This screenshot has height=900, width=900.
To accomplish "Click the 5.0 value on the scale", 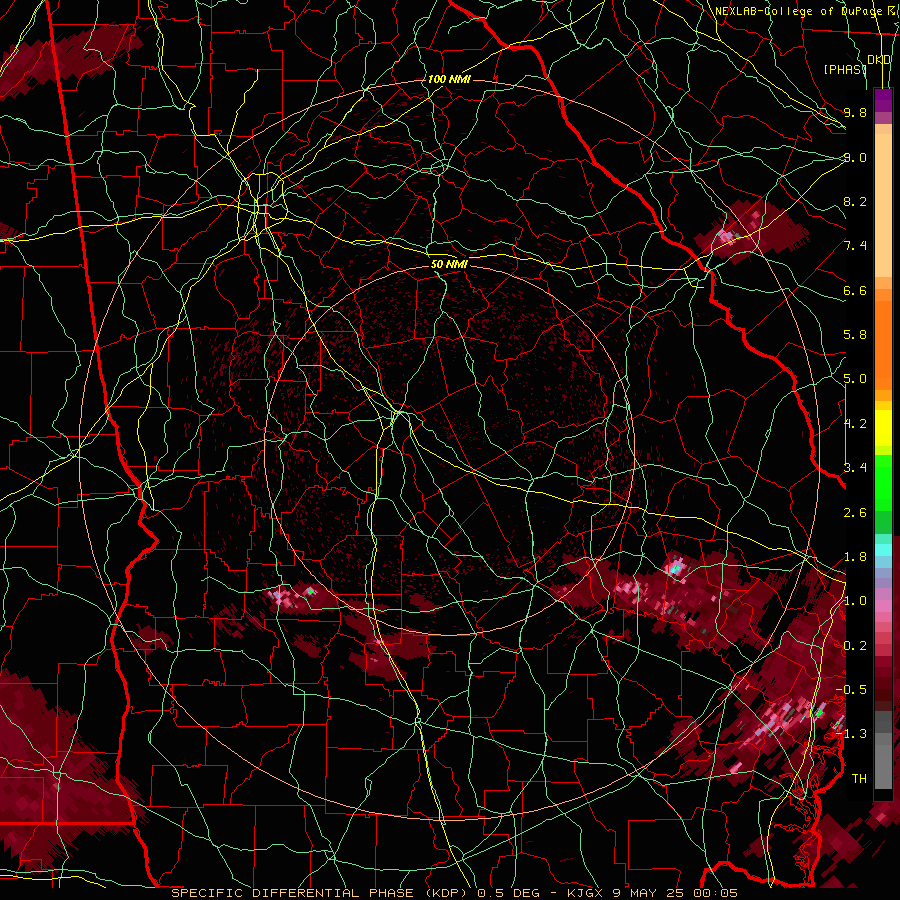I will tap(855, 379).
